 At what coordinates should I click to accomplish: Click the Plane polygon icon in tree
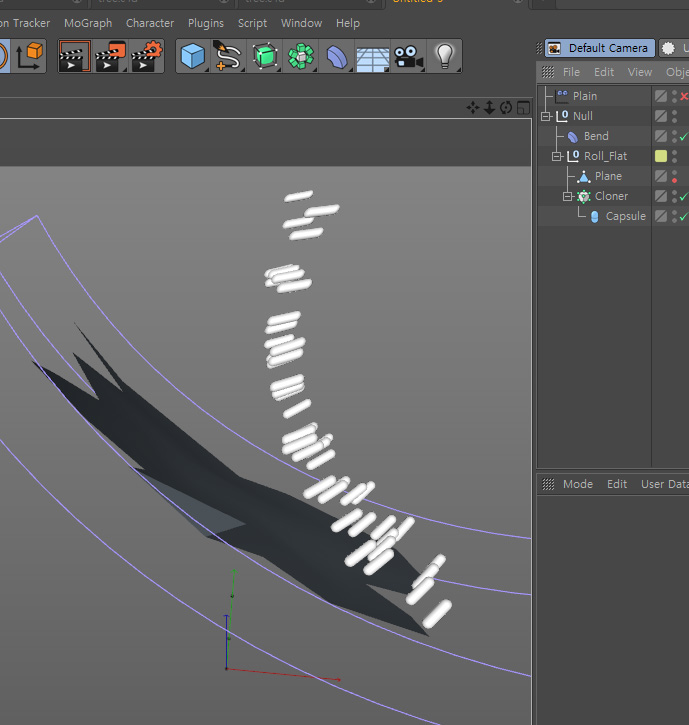[584, 176]
